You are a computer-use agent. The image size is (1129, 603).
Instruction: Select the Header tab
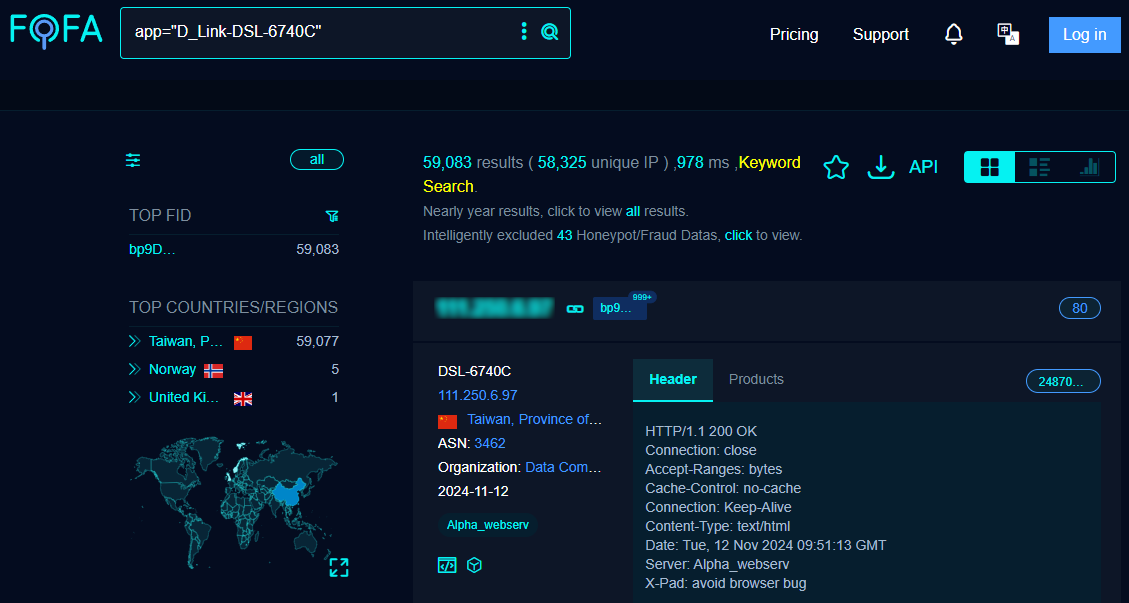pos(673,380)
